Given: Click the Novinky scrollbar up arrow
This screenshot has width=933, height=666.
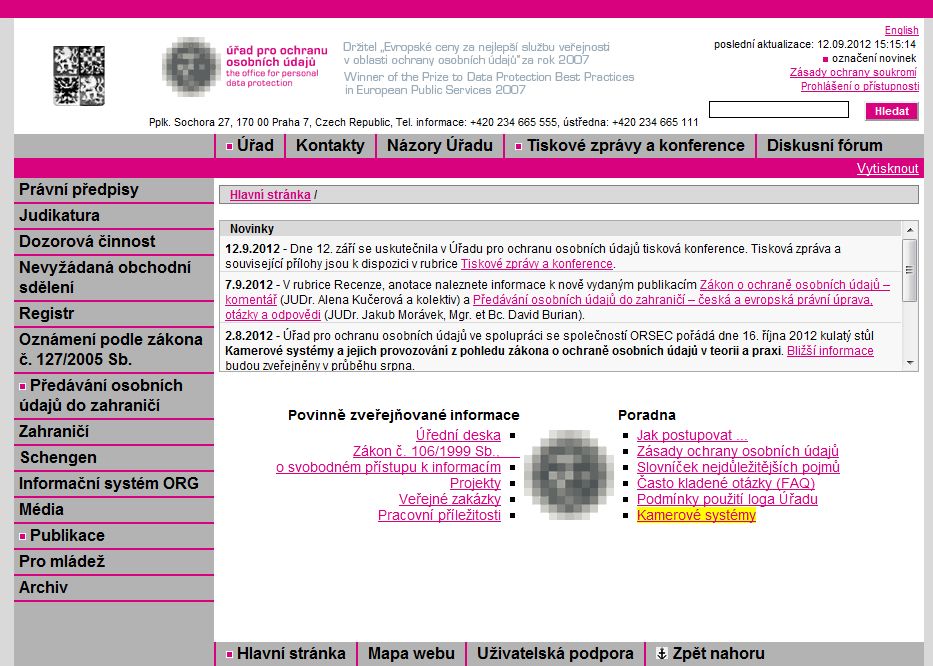Looking at the screenshot, I should [910, 230].
